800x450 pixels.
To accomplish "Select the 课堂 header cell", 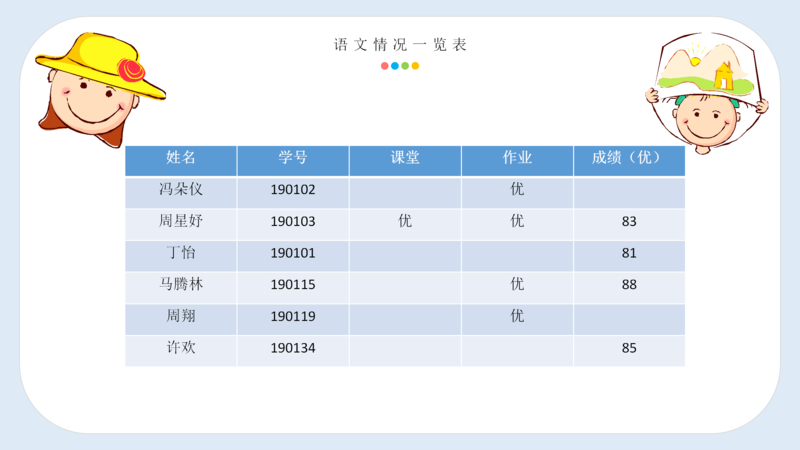I will point(405,161).
